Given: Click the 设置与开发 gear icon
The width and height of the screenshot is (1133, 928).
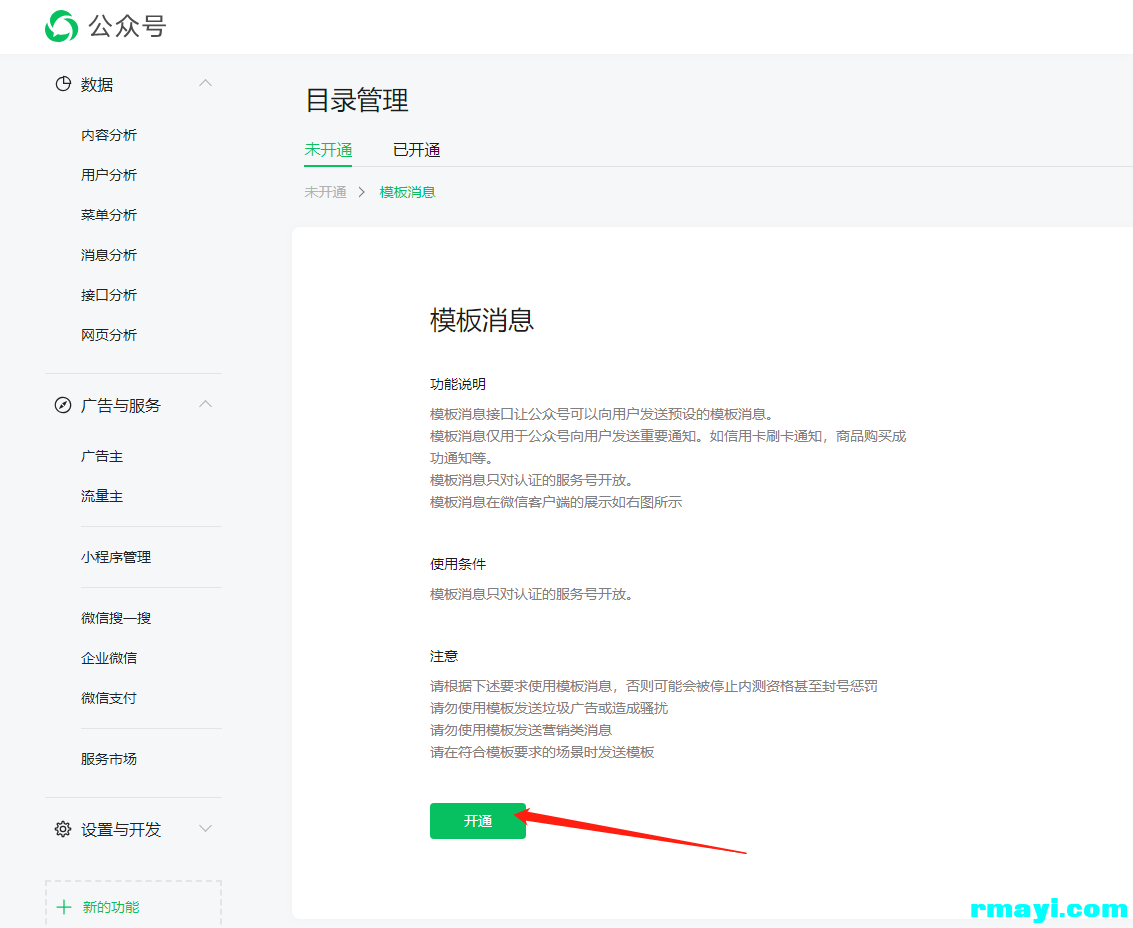Looking at the screenshot, I should point(63,829).
